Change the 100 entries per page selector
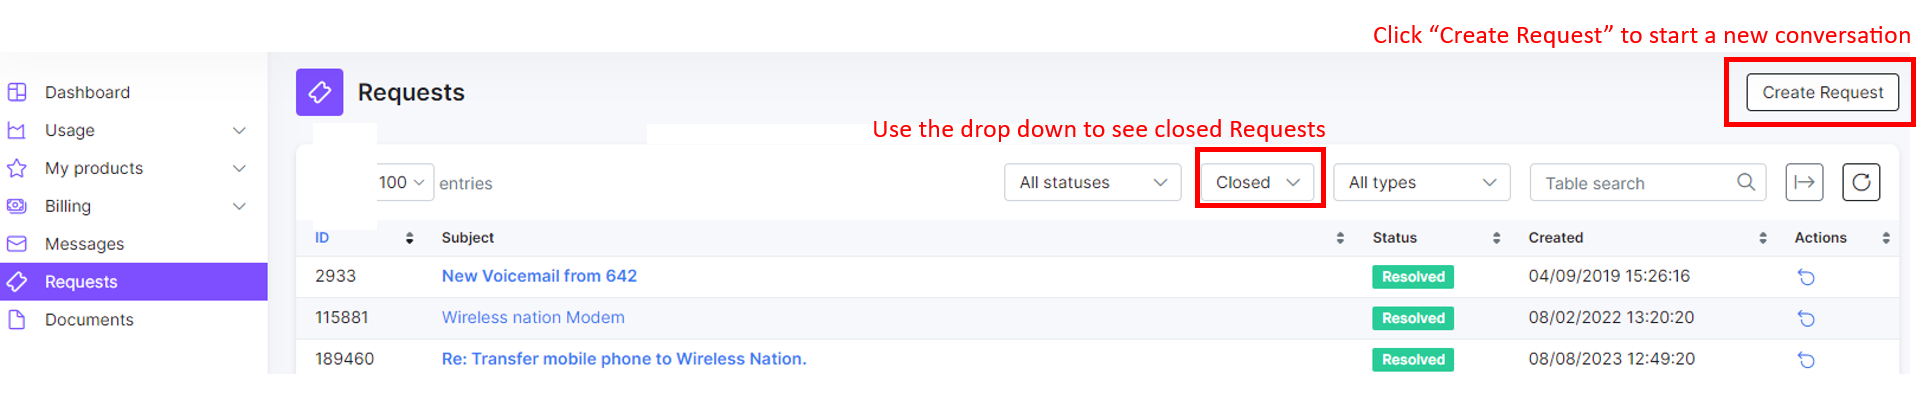Viewport: 1931px width, 416px height. coord(403,182)
